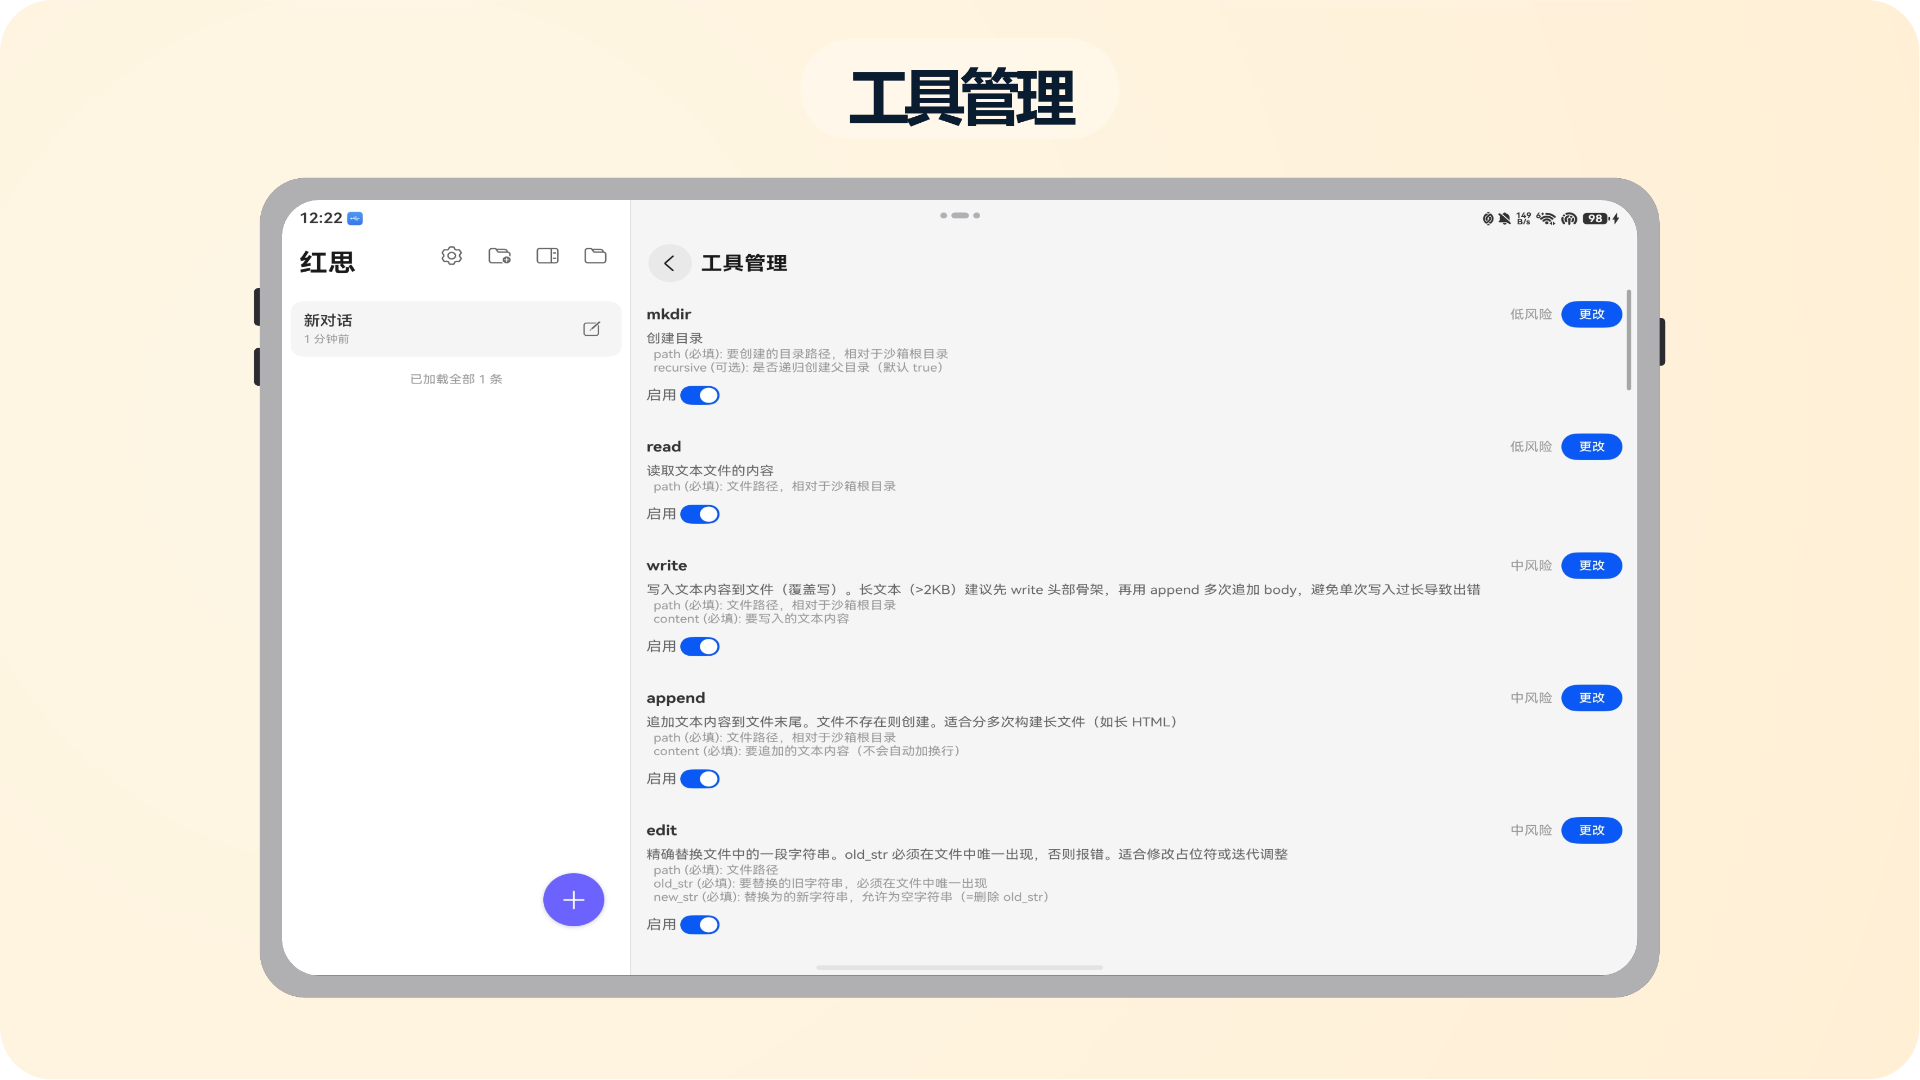The height and width of the screenshot is (1080, 1920).
Task: Click the 红思 app title
Action: pos(327,262)
